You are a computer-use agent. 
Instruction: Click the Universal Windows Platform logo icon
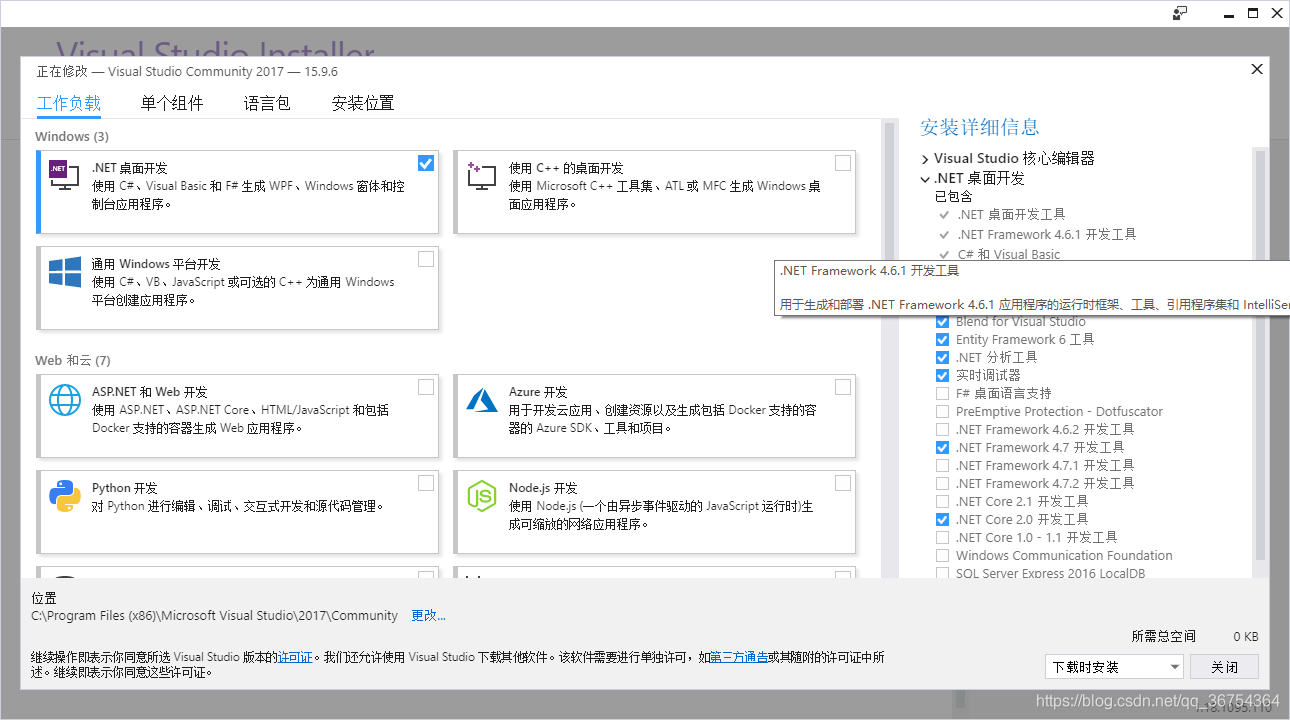[x=65, y=272]
